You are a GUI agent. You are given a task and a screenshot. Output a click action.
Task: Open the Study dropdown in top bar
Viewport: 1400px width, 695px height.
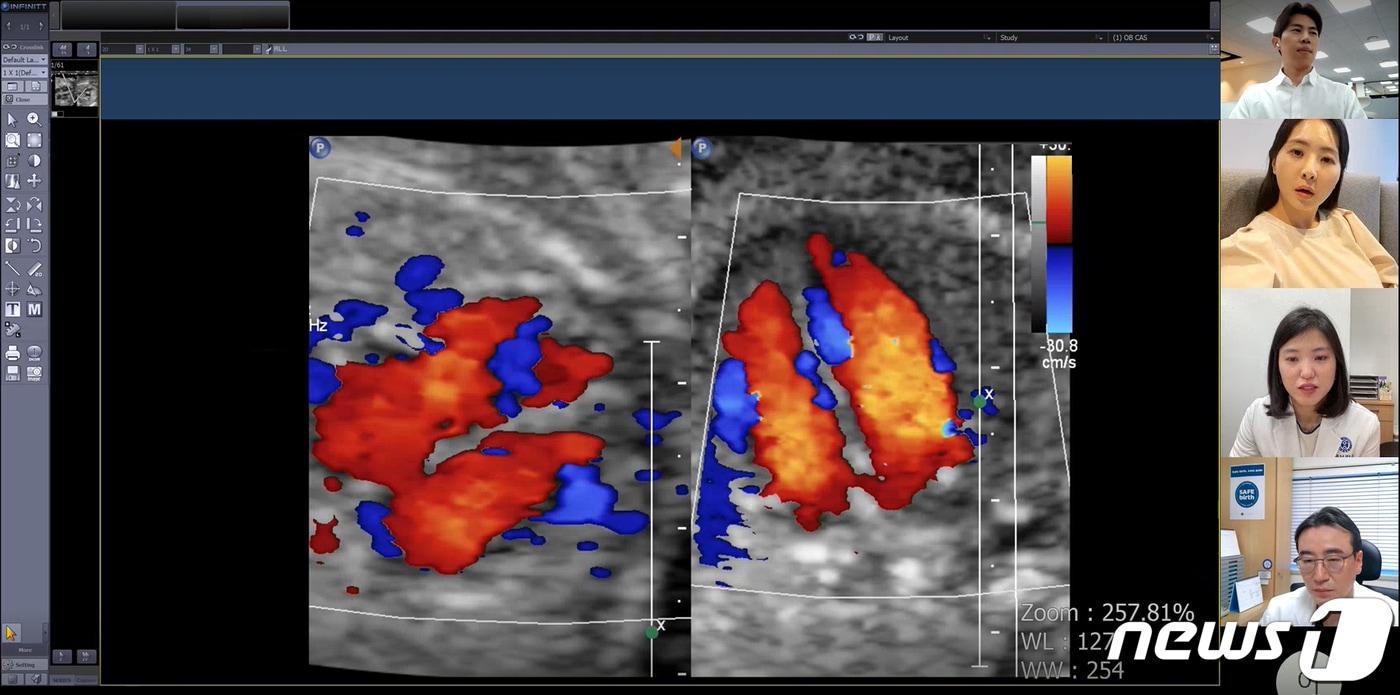(x=1046, y=38)
